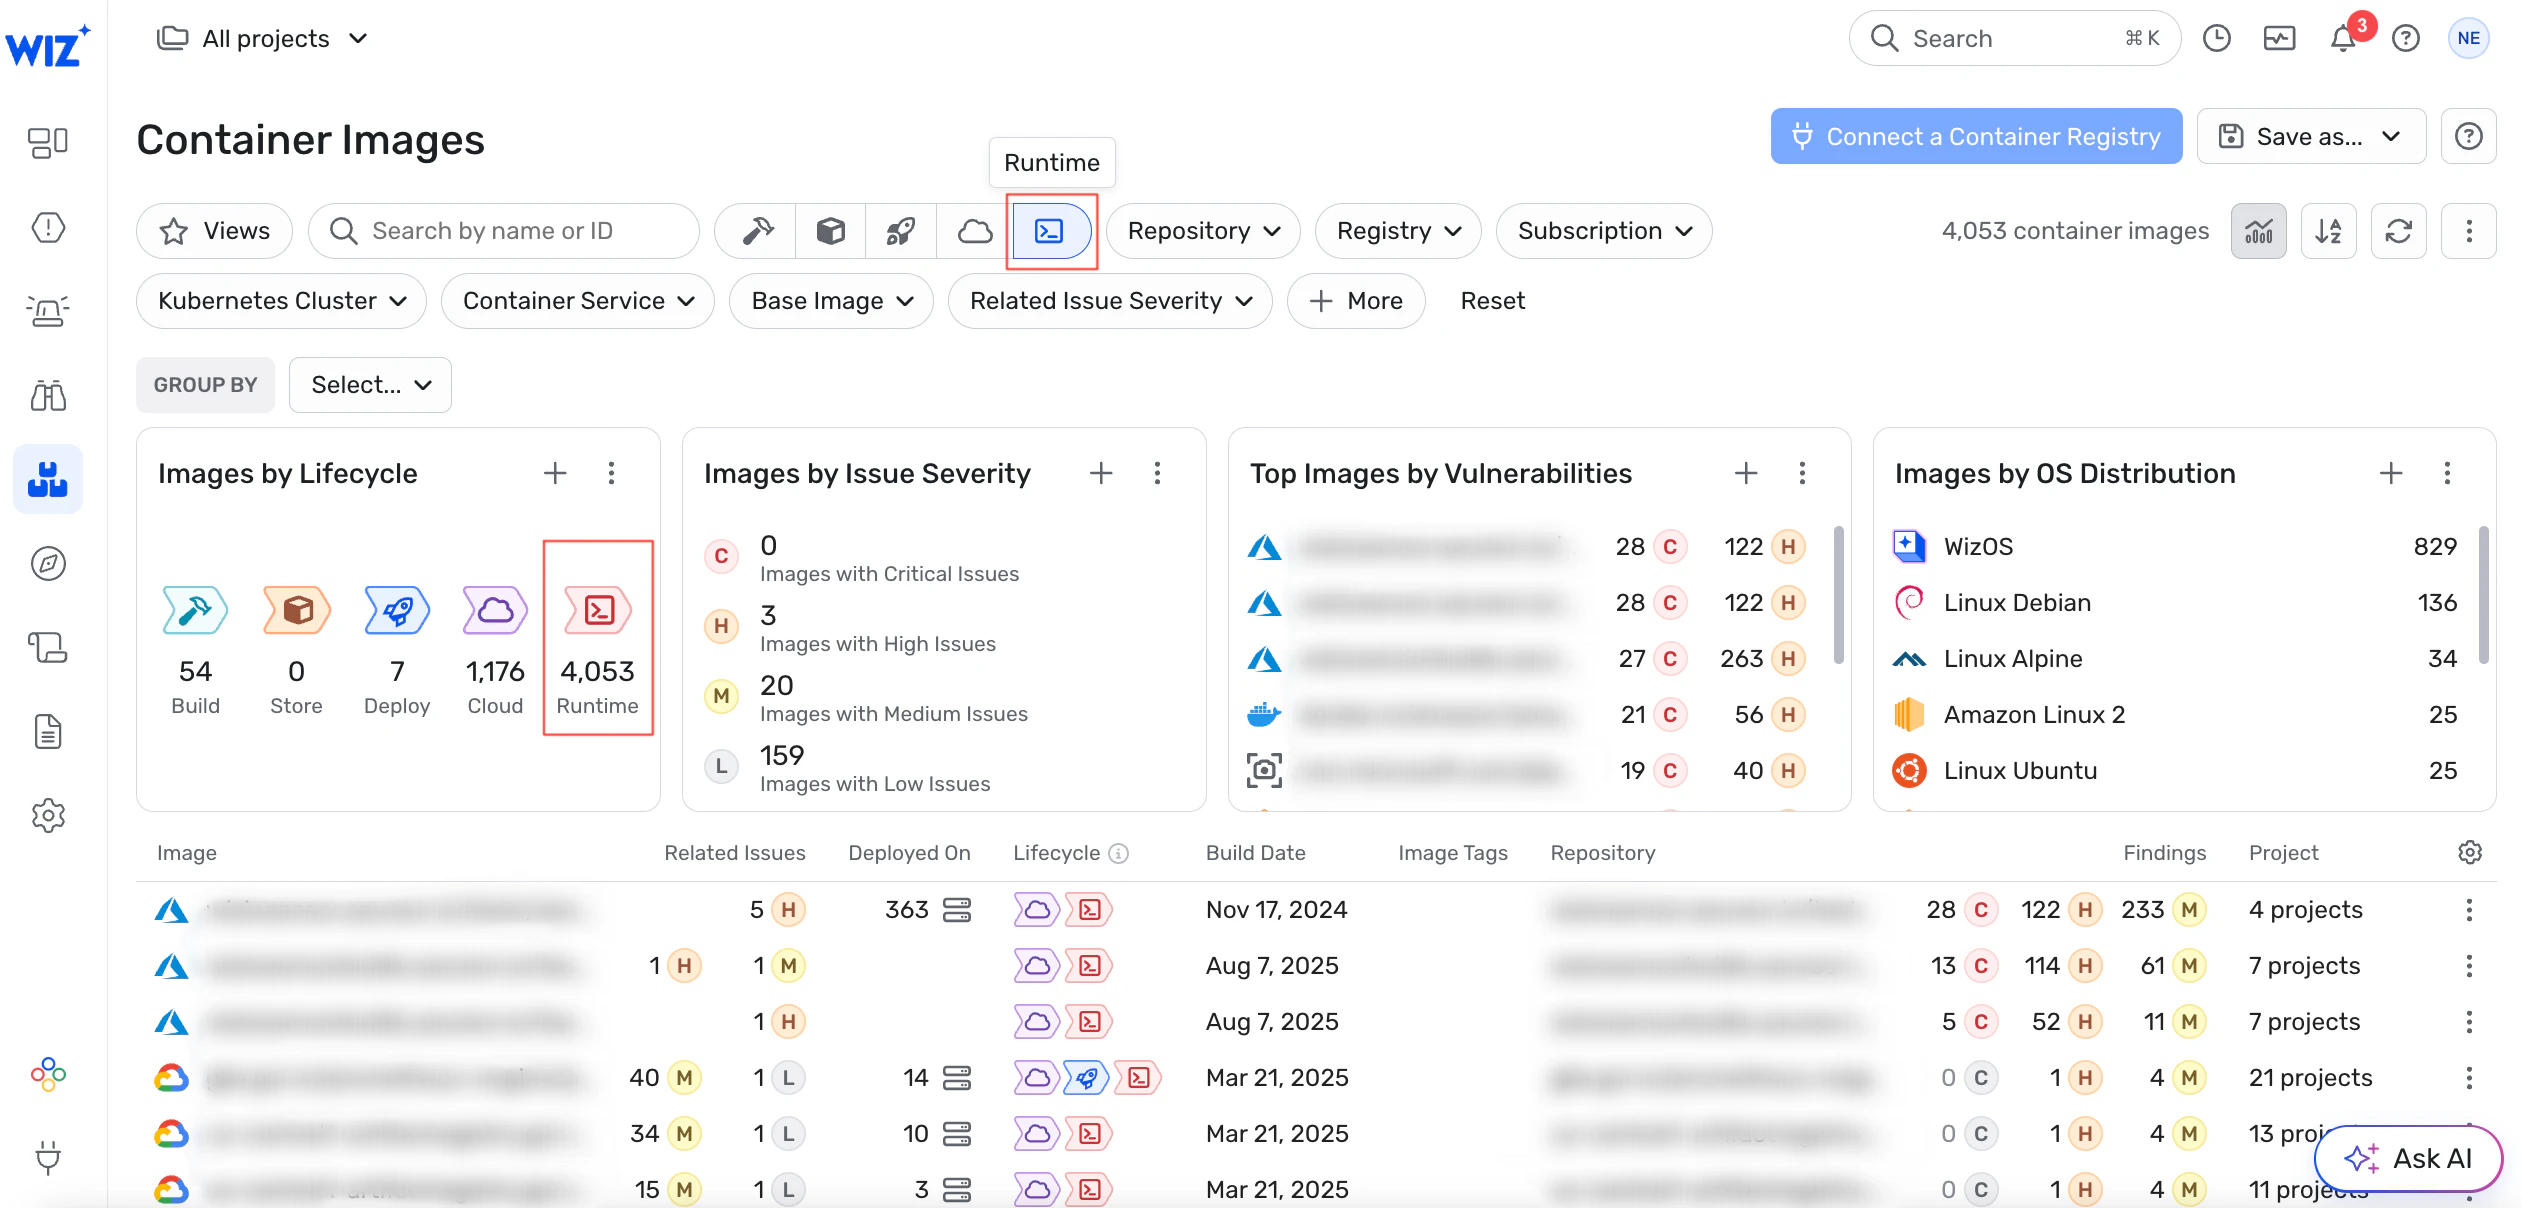Viewport: 2522px width, 1208px height.
Task: Refresh the container images list
Action: [x=2398, y=231]
